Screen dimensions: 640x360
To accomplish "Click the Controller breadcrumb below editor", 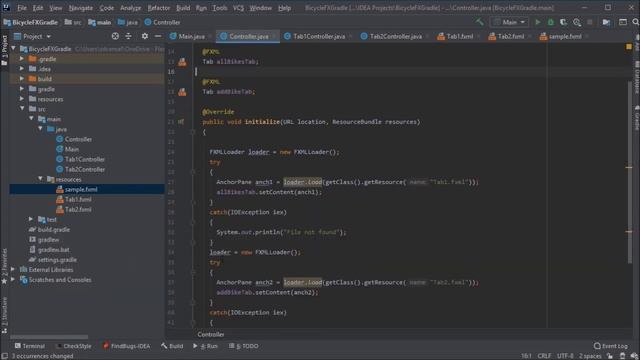I will [x=211, y=334].
